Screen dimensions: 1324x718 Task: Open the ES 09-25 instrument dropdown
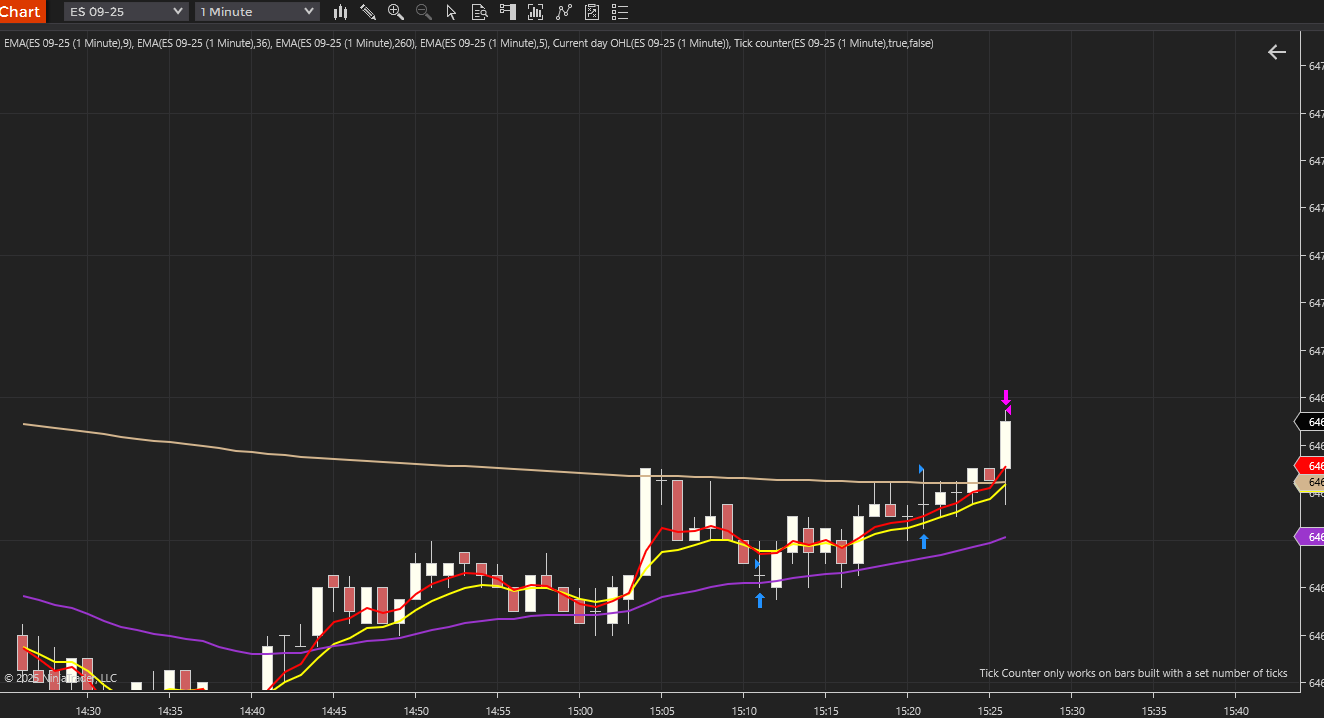126,11
